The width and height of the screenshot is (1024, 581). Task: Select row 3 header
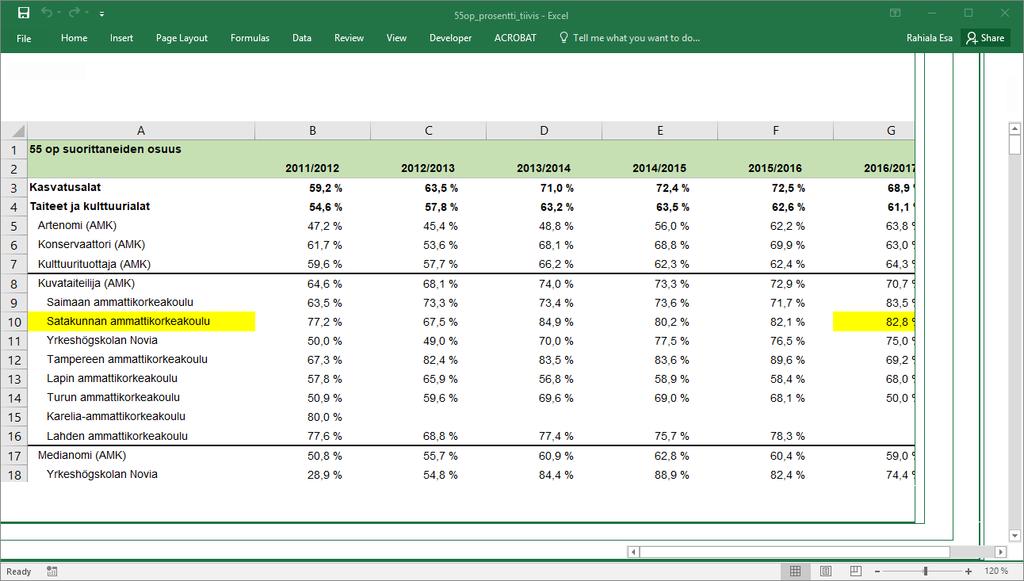14,188
